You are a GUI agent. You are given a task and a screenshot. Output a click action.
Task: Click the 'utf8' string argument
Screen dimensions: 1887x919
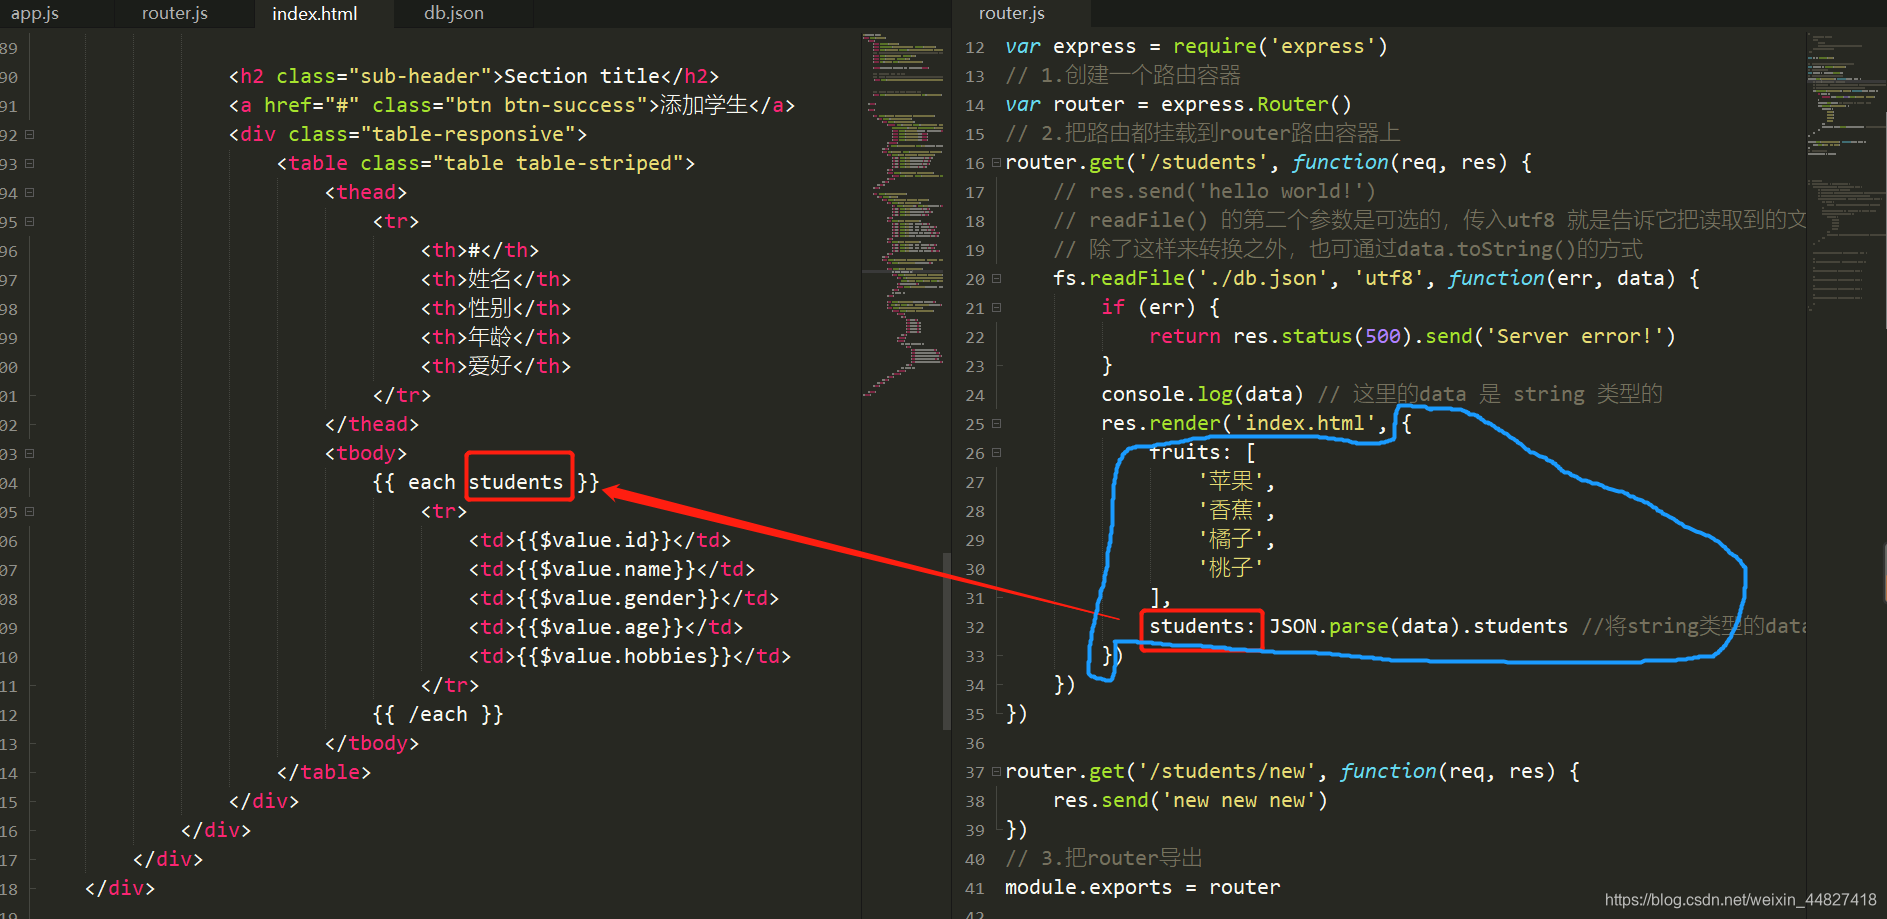[x=1388, y=278]
